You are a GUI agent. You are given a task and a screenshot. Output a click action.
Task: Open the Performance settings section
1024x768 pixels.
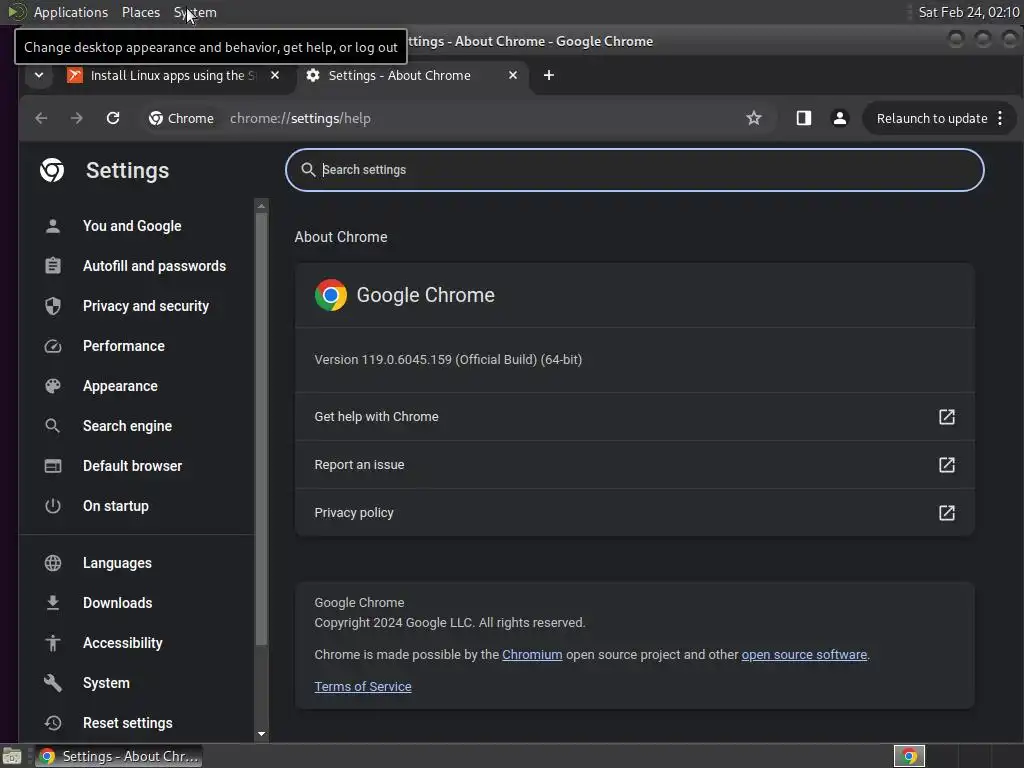tap(123, 346)
